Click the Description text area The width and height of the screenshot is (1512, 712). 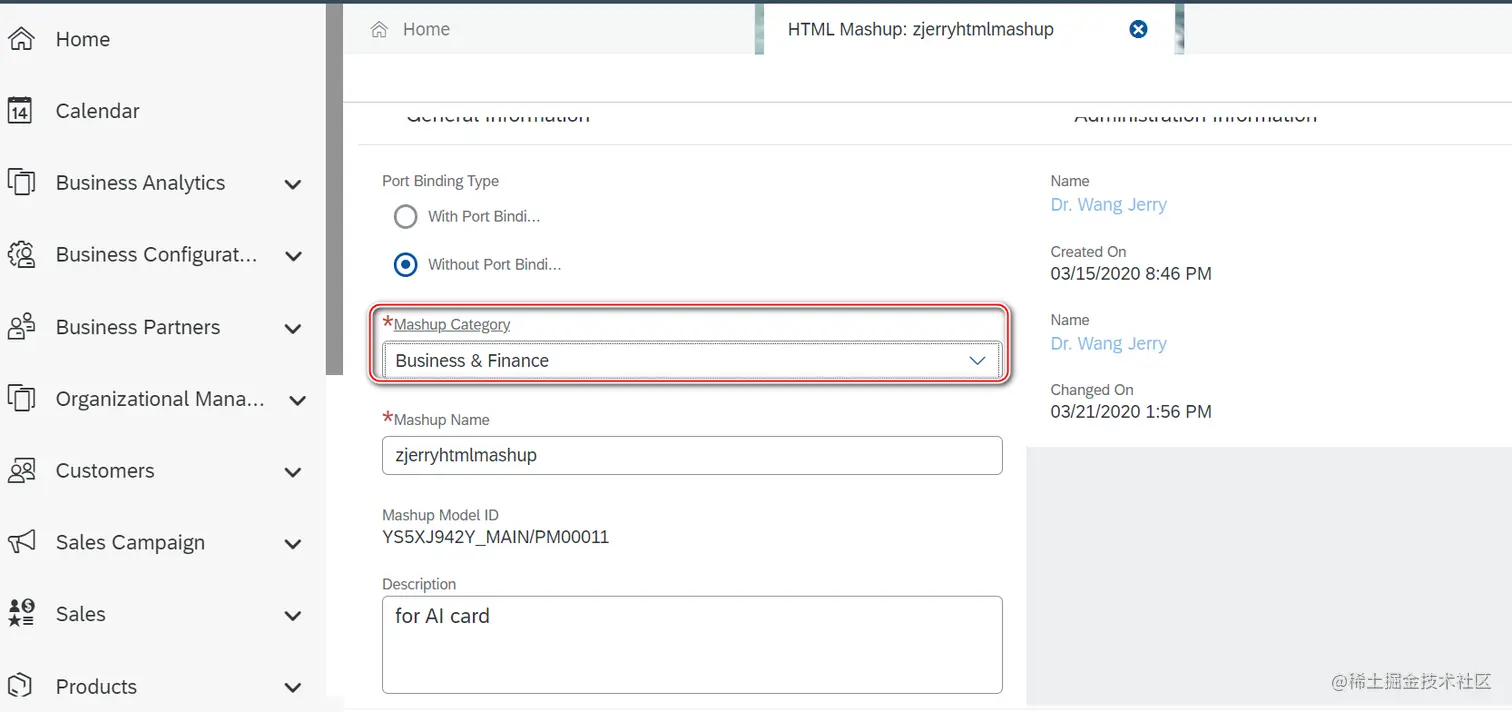tap(692, 645)
